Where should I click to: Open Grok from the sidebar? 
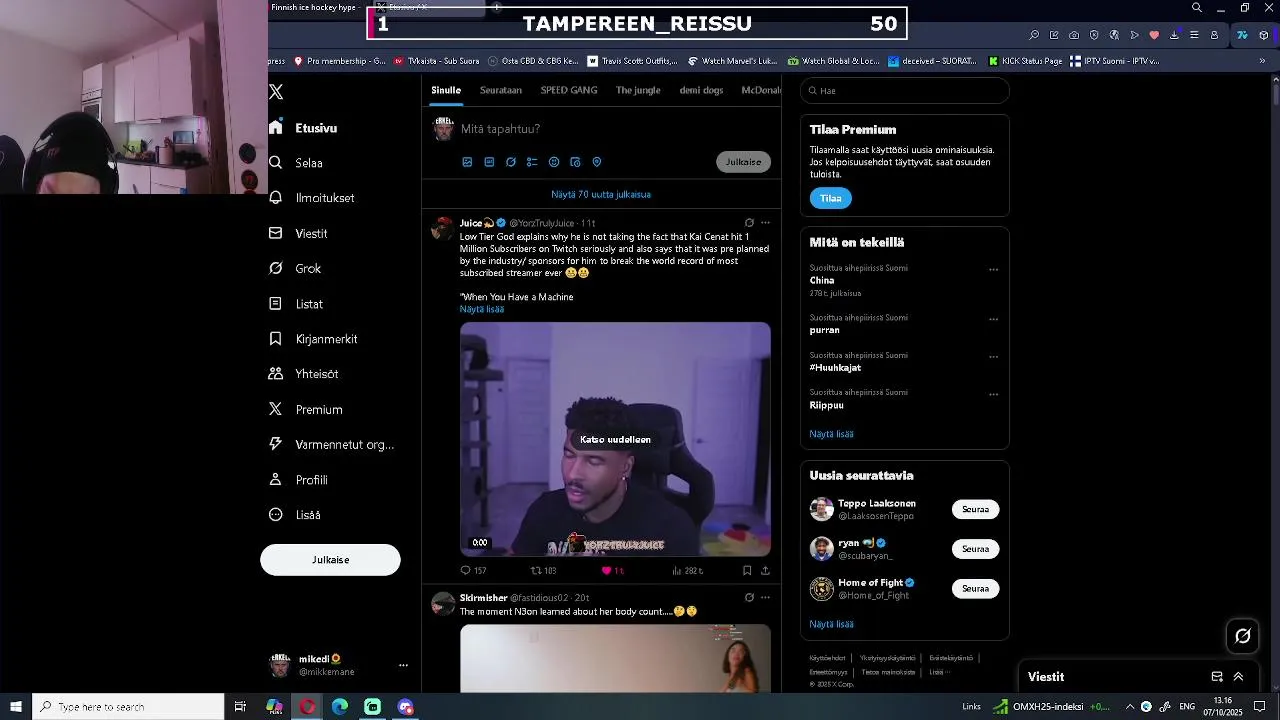(x=295, y=268)
